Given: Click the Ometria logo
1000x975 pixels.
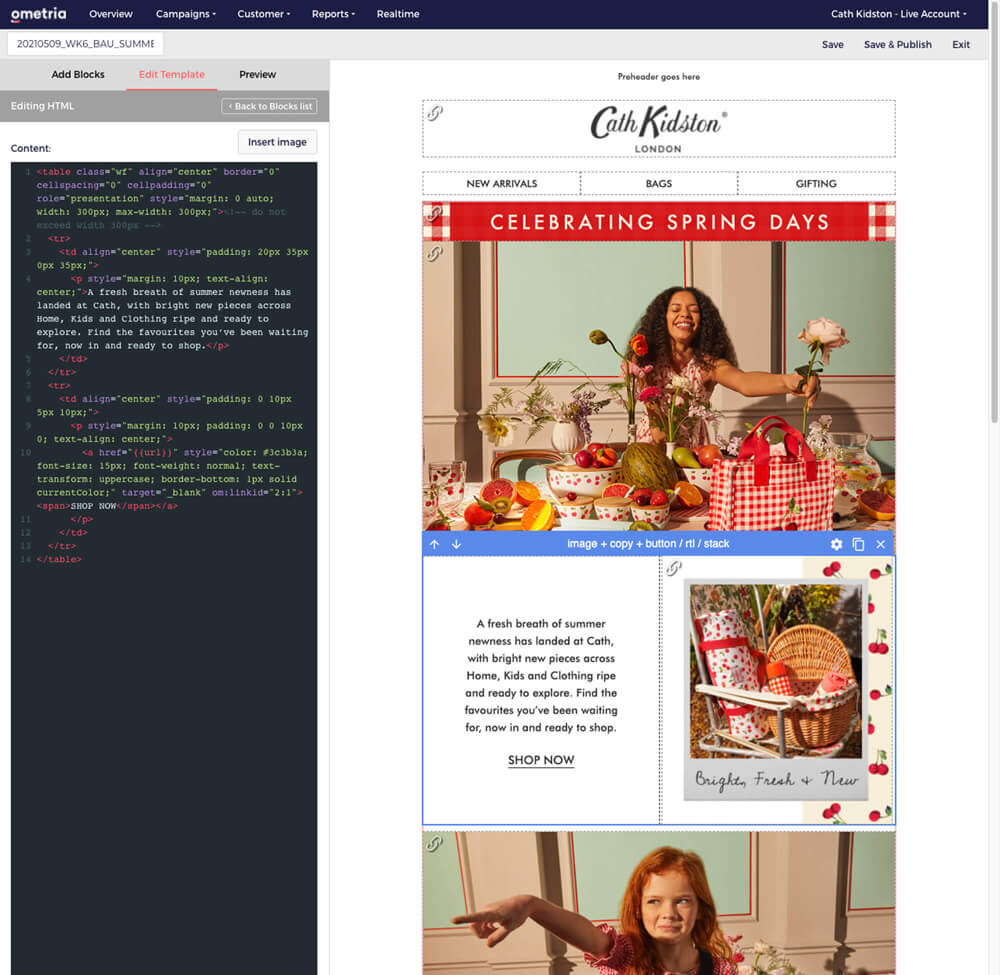Looking at the screenshot, I should pos(38,13).
